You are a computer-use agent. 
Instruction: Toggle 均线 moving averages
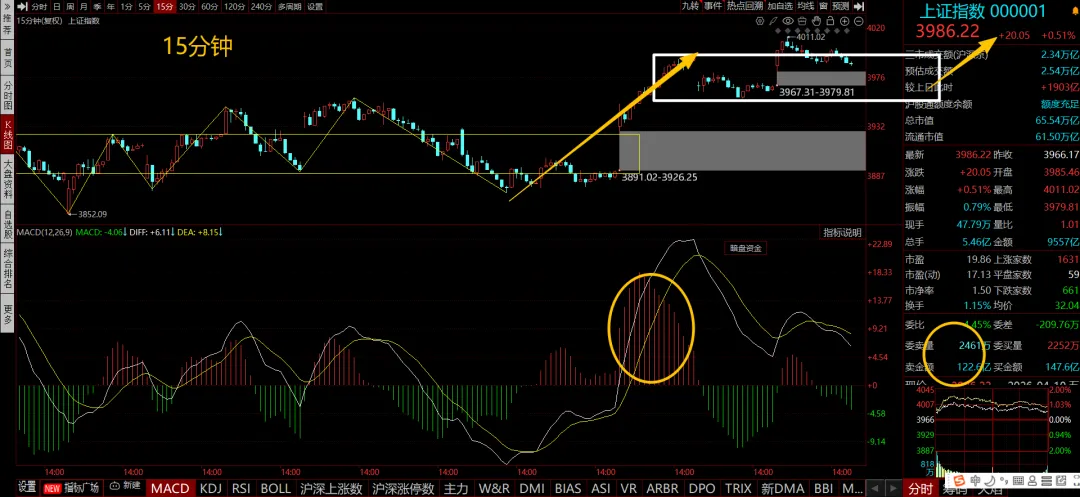(806, 6)
